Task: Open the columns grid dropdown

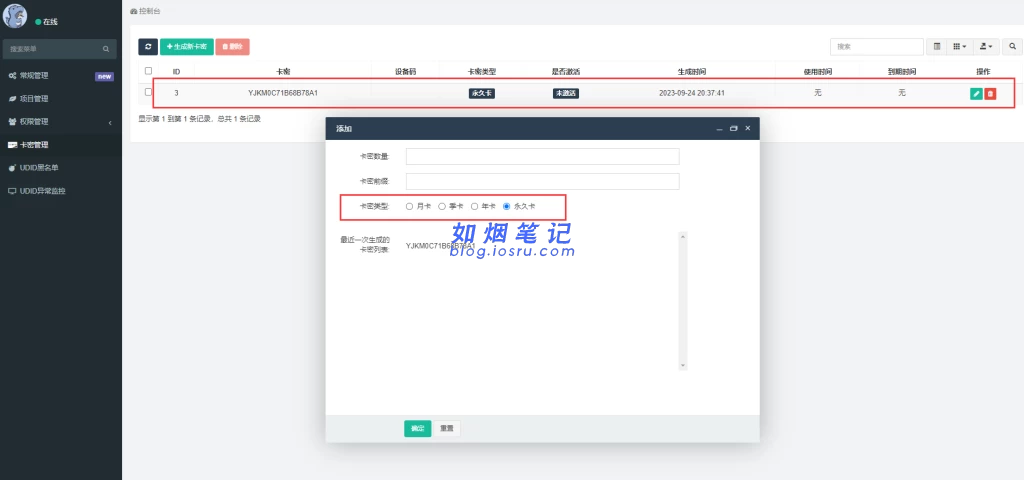Action: click(x=959, y=47)
